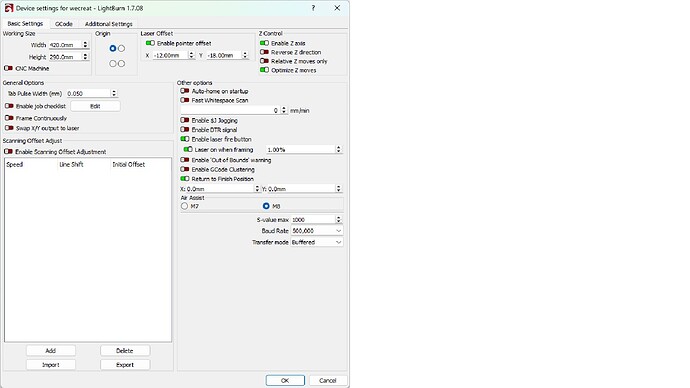Click the Add button
This screenshot has width=690, height=388.
pos(51,351)
